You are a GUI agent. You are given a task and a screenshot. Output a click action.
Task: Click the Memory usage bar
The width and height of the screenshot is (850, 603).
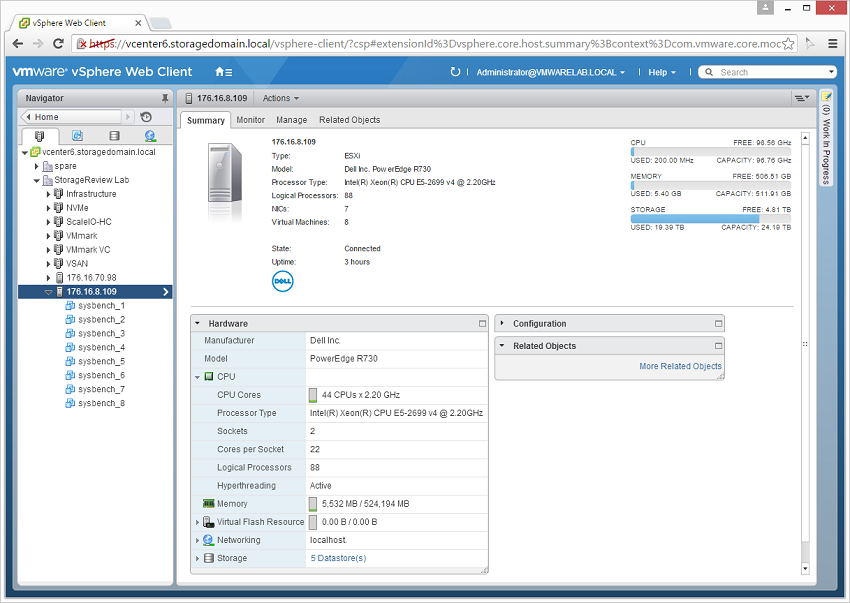(x=710, y=185)
